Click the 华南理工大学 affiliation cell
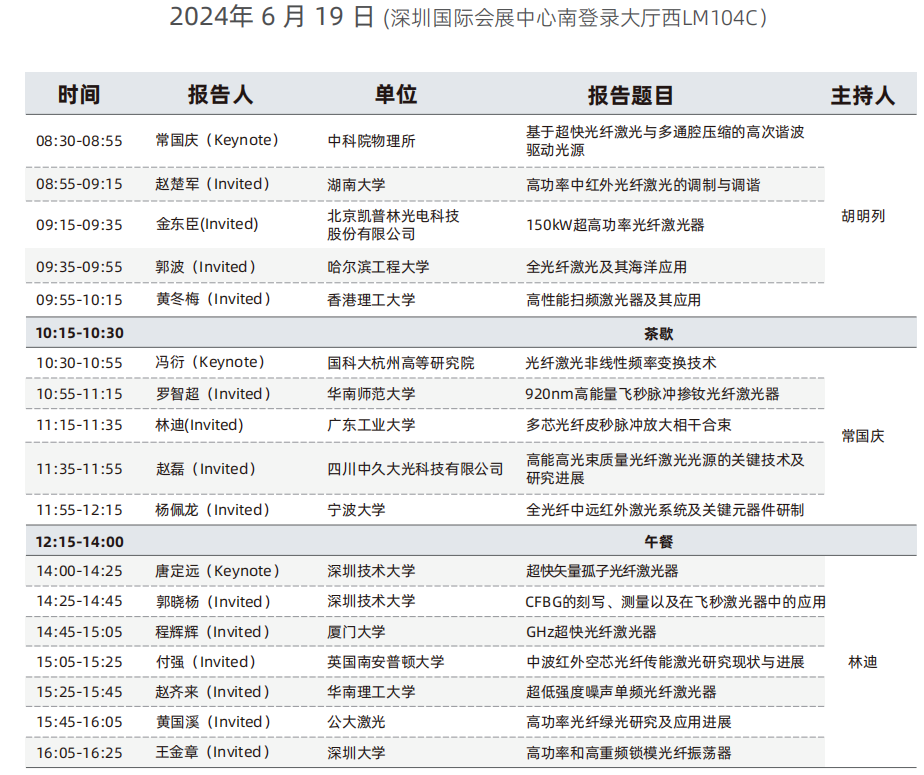The height and width of the screenshot is (775, 924). [x=371, y=692]
